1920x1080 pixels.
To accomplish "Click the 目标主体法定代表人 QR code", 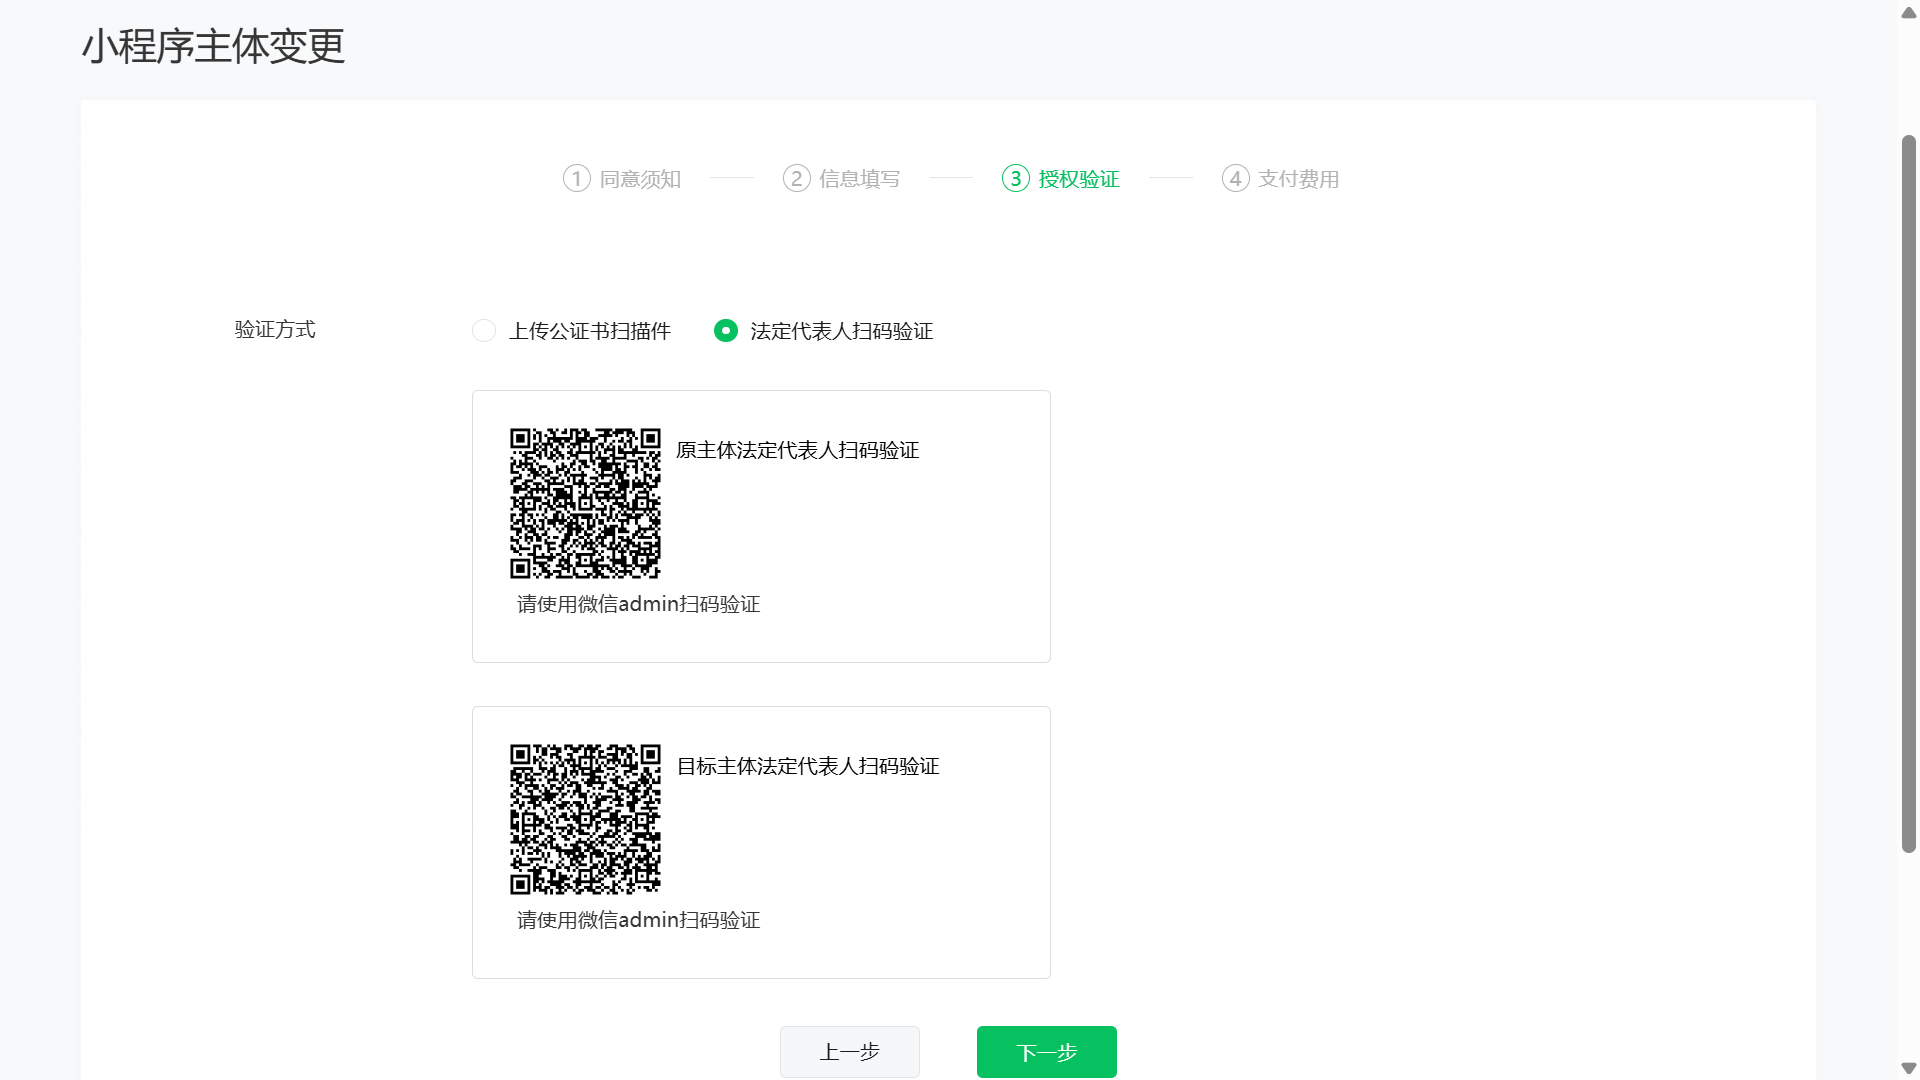I will (x=585, y=819).
